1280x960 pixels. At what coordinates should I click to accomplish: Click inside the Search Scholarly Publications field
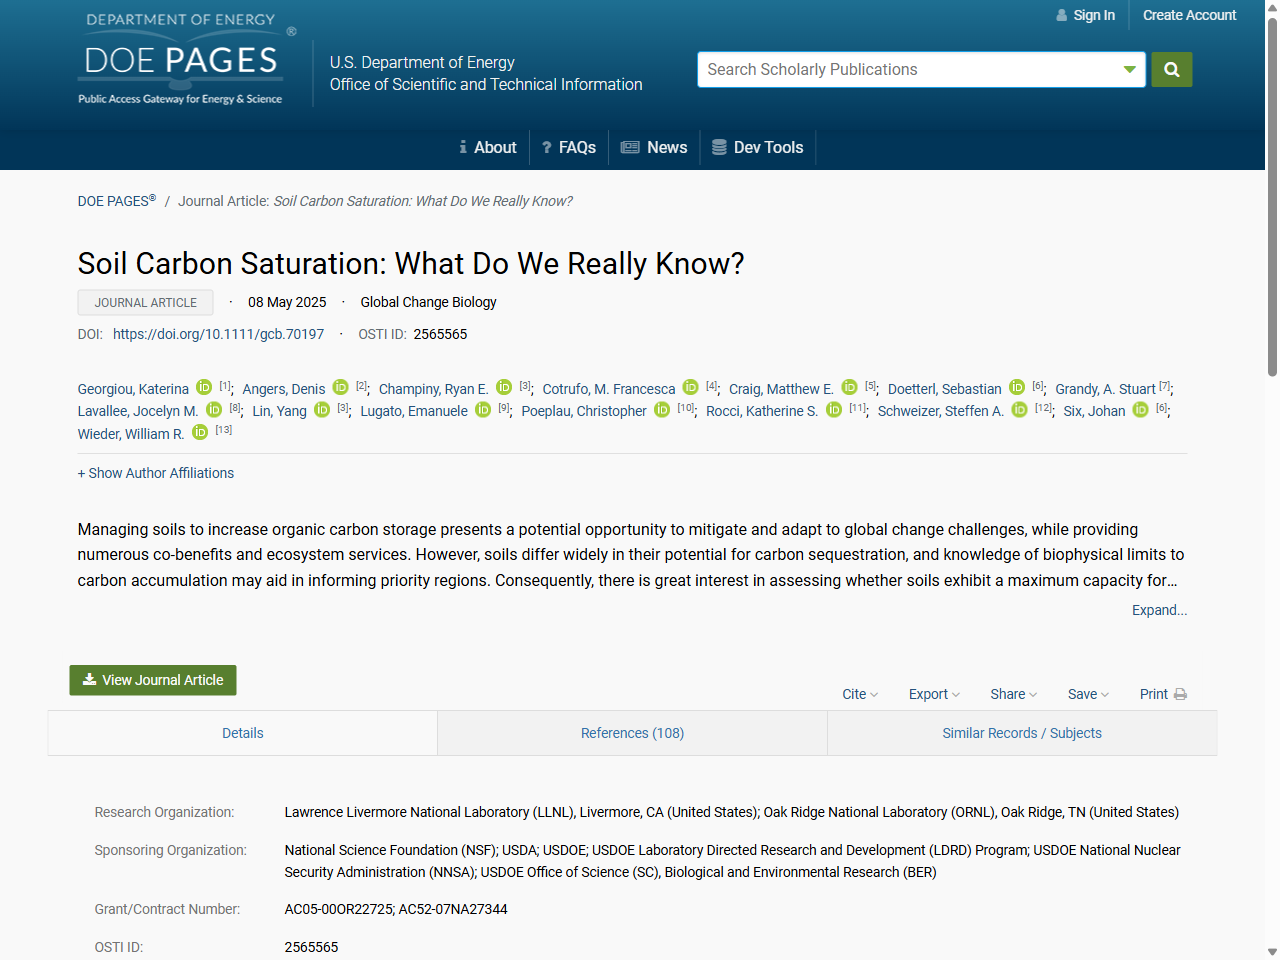[900, 69]
